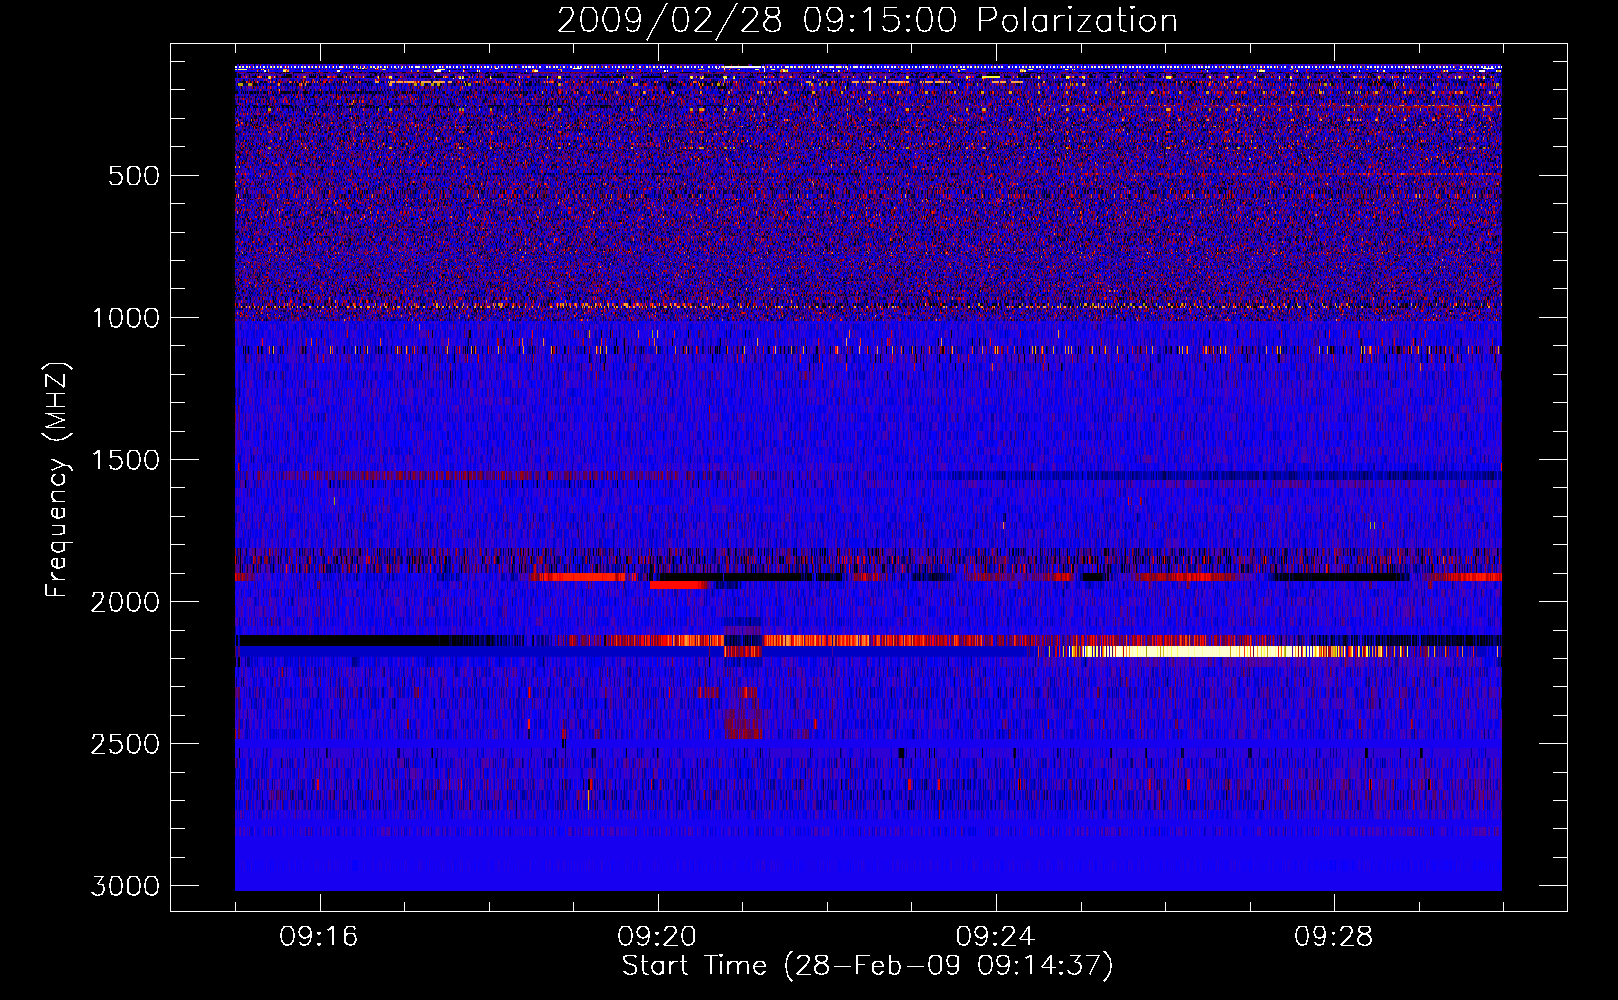The image size is (1618, 1000).
Task: Click the 09:24 time tick label
Action: point(995,937)
